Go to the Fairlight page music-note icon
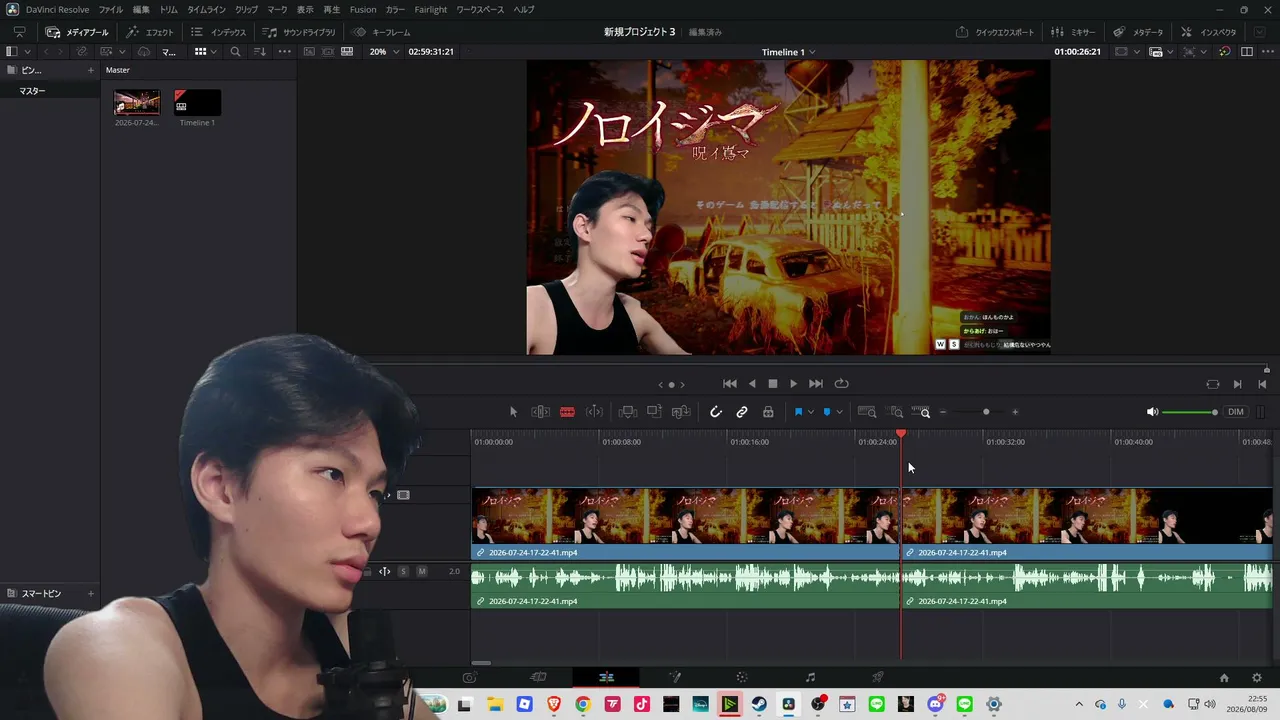Viewport: 1280px width, 720px height. (x=810, y=678)
